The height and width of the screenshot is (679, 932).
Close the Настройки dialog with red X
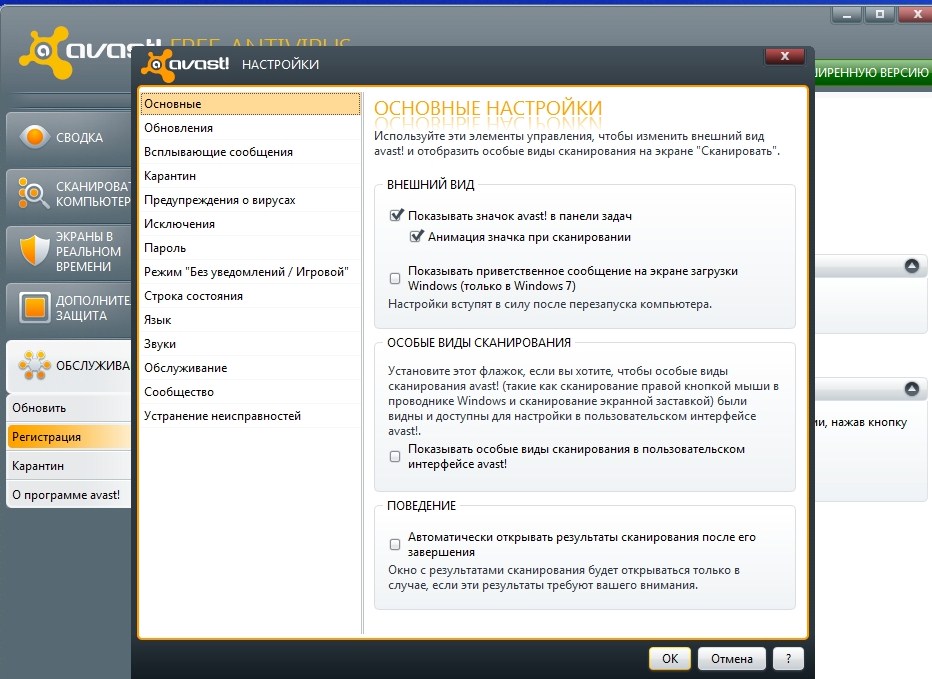(784, 56)
